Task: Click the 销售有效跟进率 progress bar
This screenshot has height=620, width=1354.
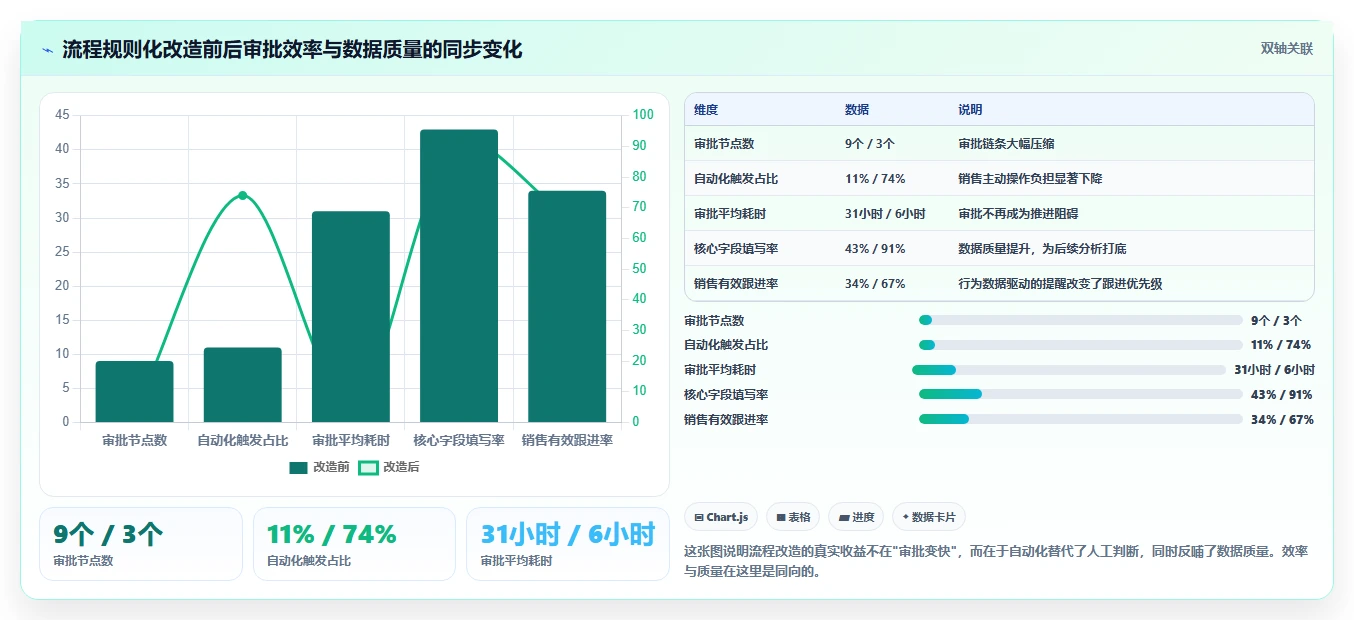Action: pos(1081,420)
